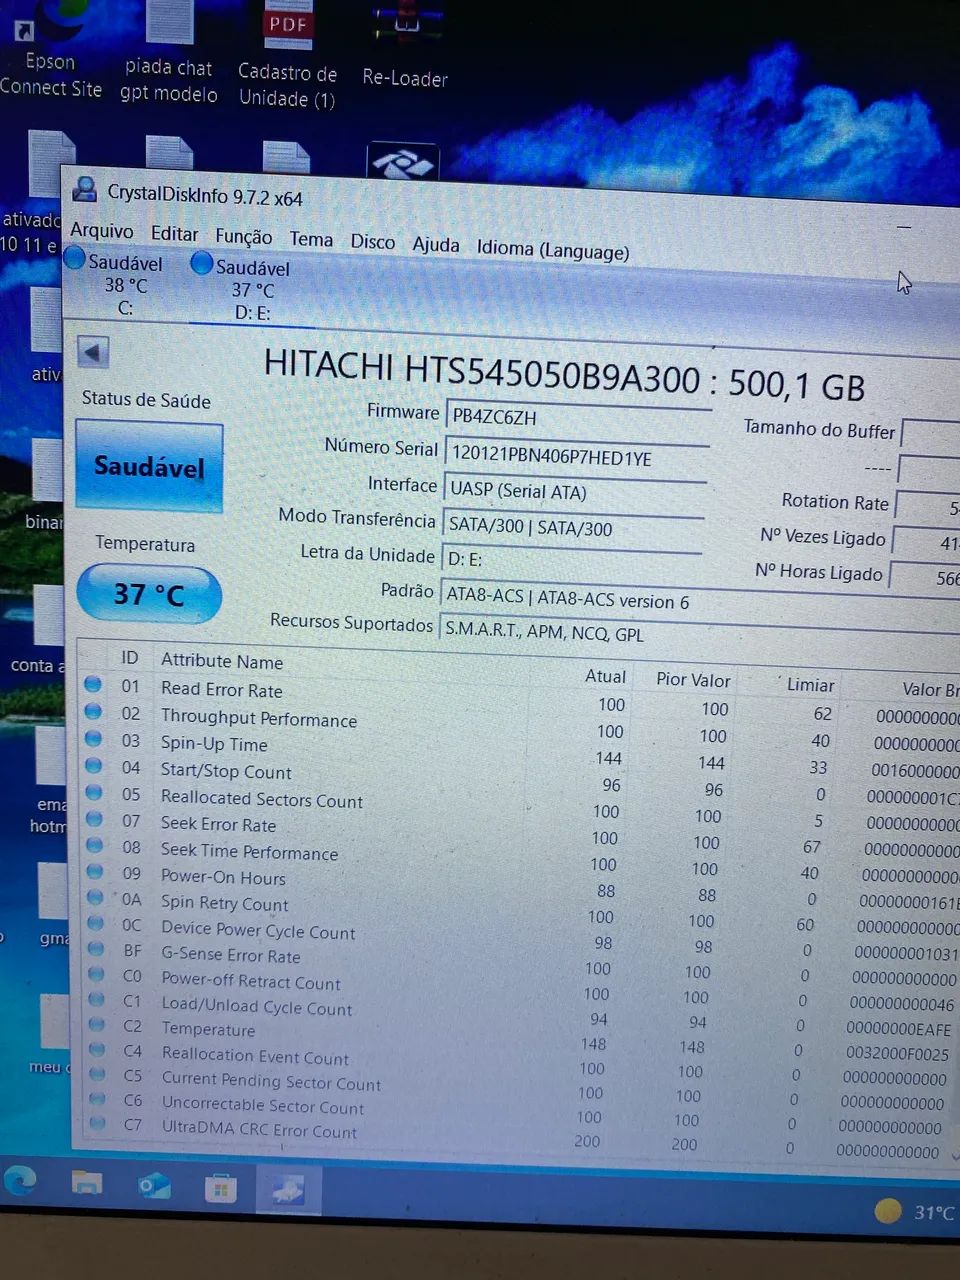Click the Nº Vezes Ligado value field
The height and width of the screenshot is (1280, 960).
926,543
